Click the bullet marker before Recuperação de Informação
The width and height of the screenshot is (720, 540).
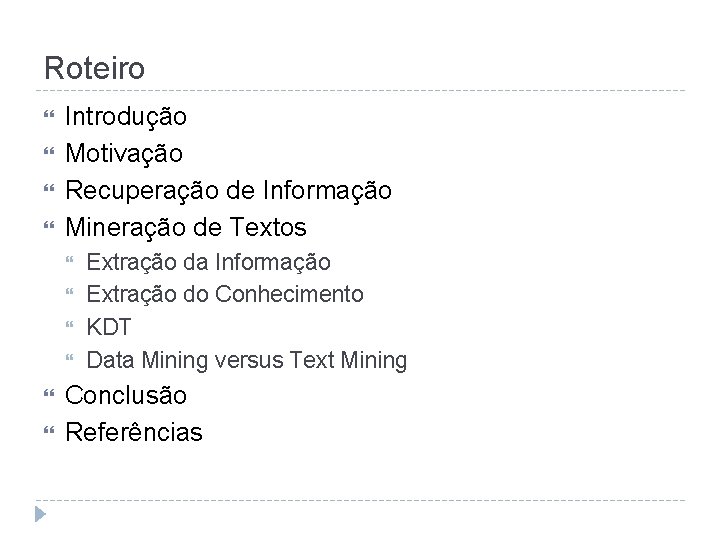pos(50,190)
